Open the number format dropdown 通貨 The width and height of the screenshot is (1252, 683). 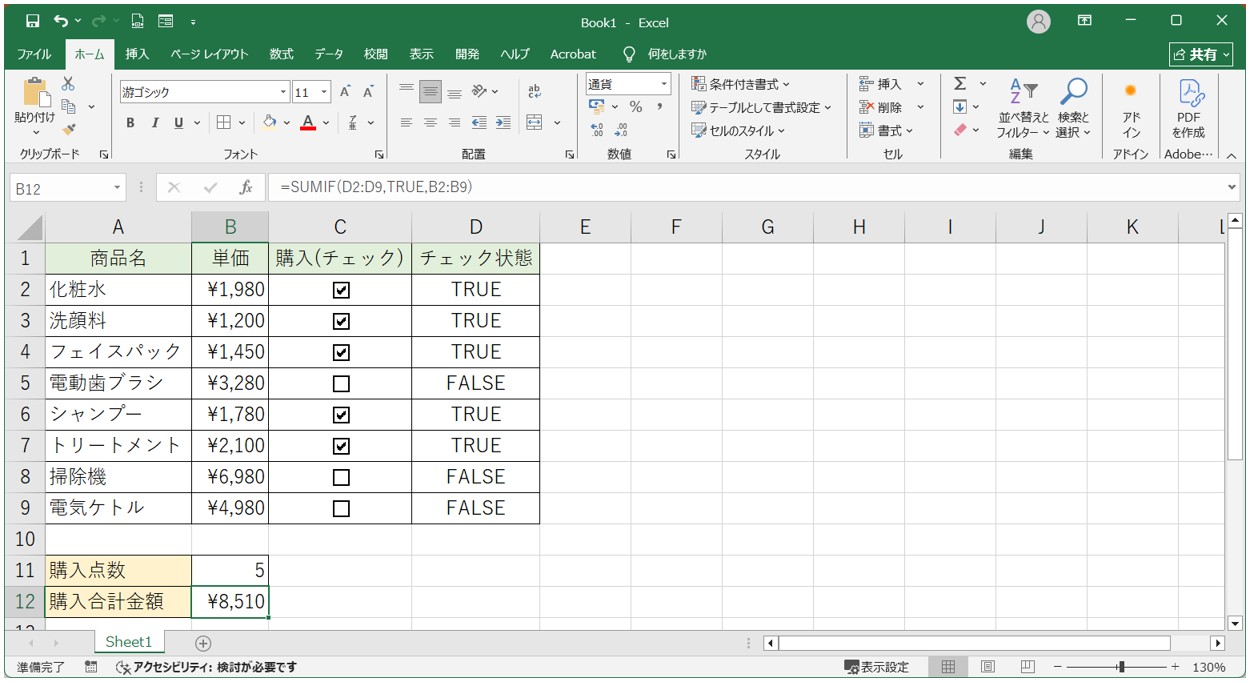point(664,84)
